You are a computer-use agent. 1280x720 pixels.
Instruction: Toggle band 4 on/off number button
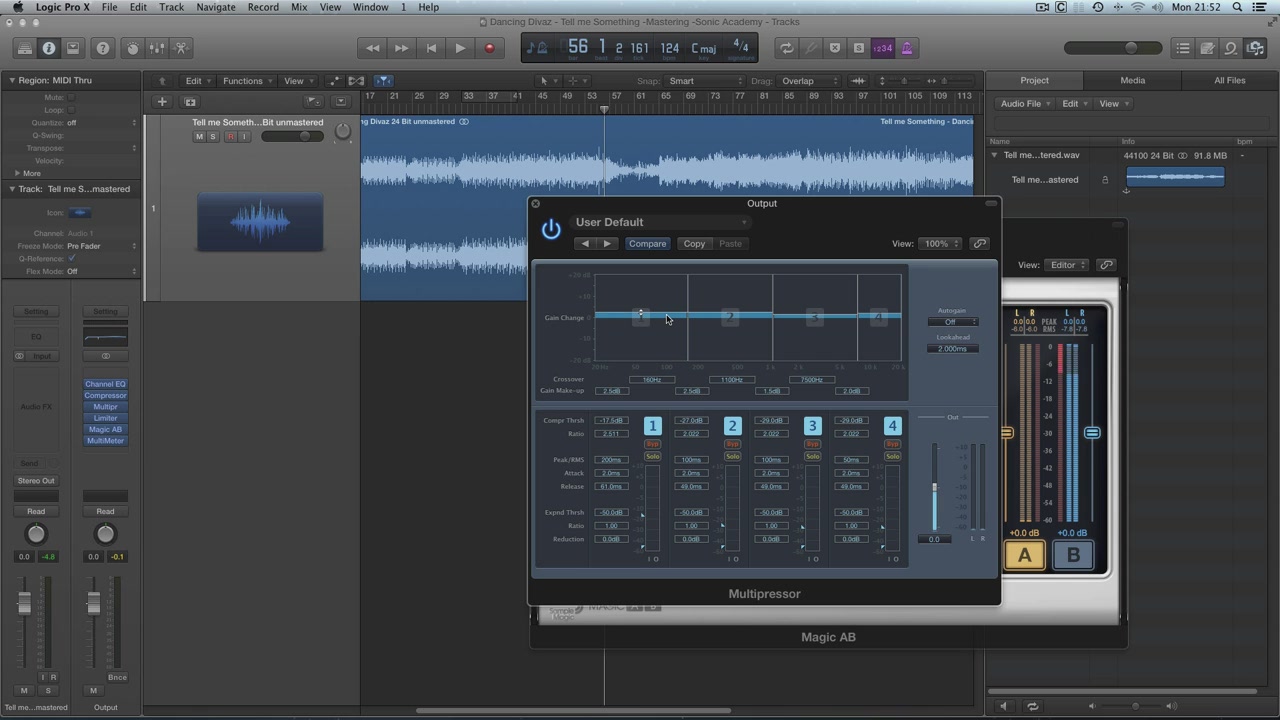click(892, 426)
